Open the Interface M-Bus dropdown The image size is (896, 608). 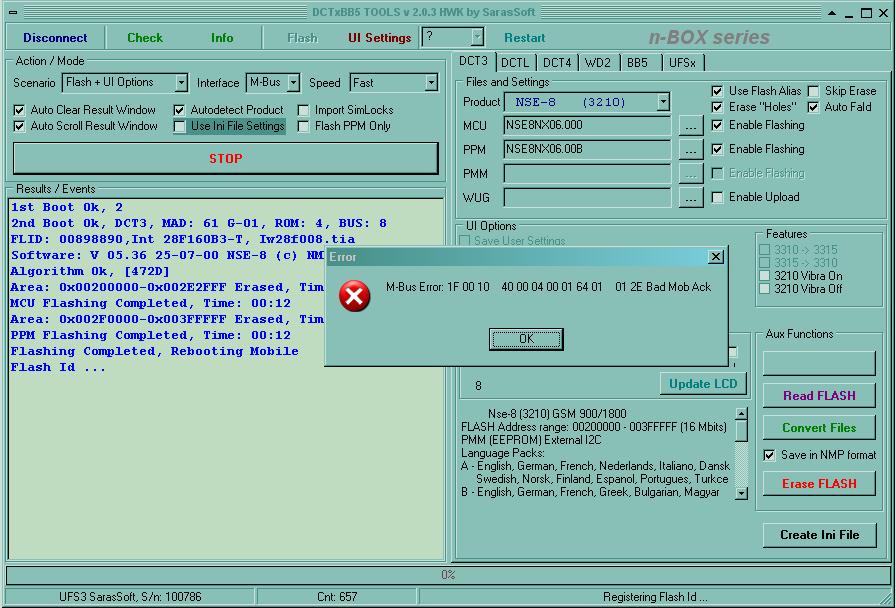[293, 83]
